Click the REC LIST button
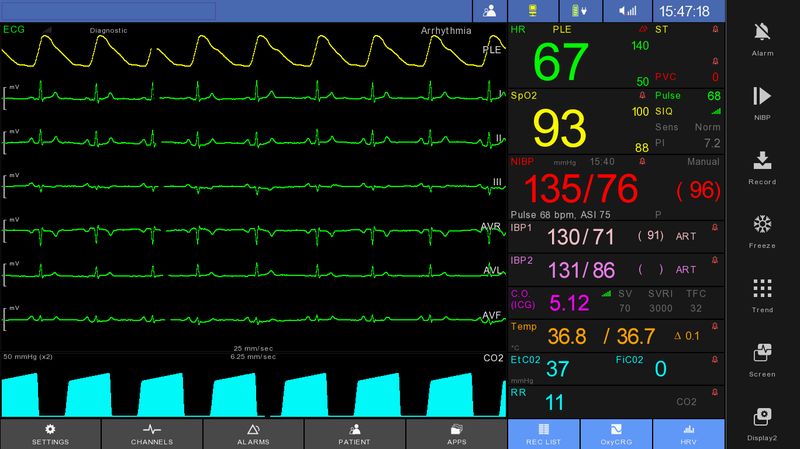Screen dimensions: 800x449 tap(543, 434)
